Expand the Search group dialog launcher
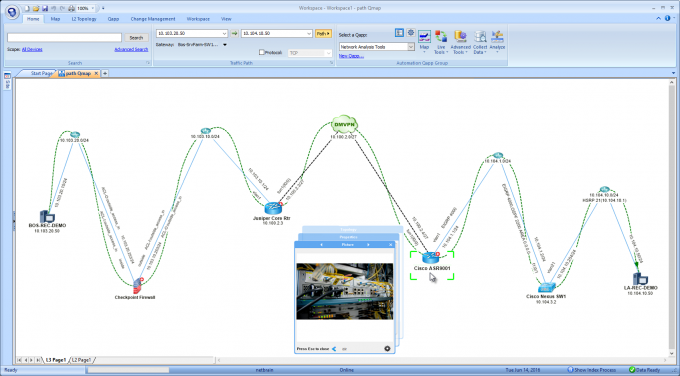This screenshot has width=680, height=376. point(148,63)
